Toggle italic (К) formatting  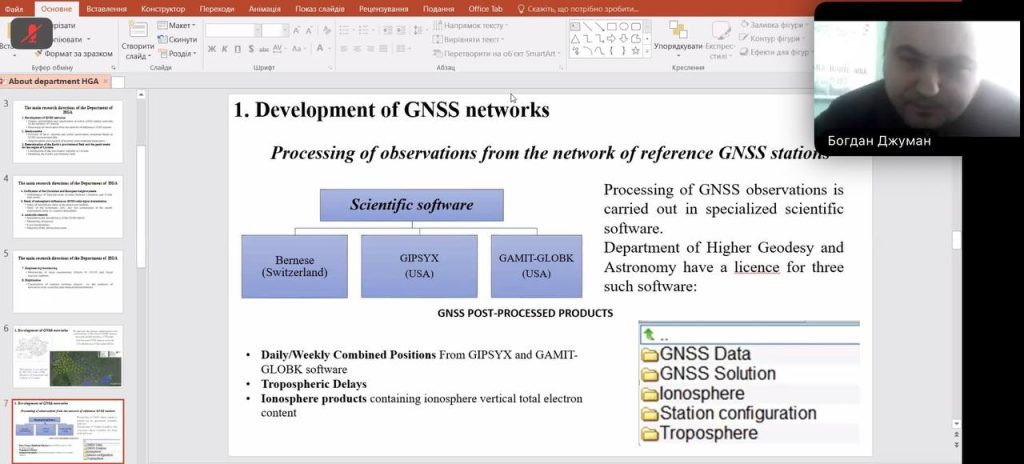pos(225,49)
